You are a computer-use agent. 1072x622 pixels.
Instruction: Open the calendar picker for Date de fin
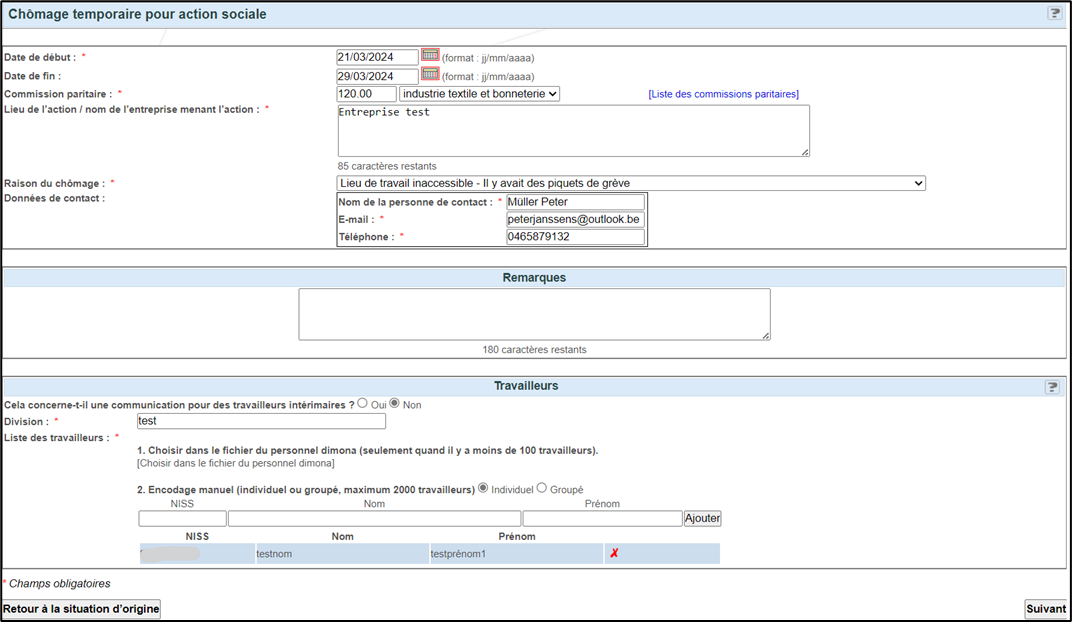click(430, 74)
